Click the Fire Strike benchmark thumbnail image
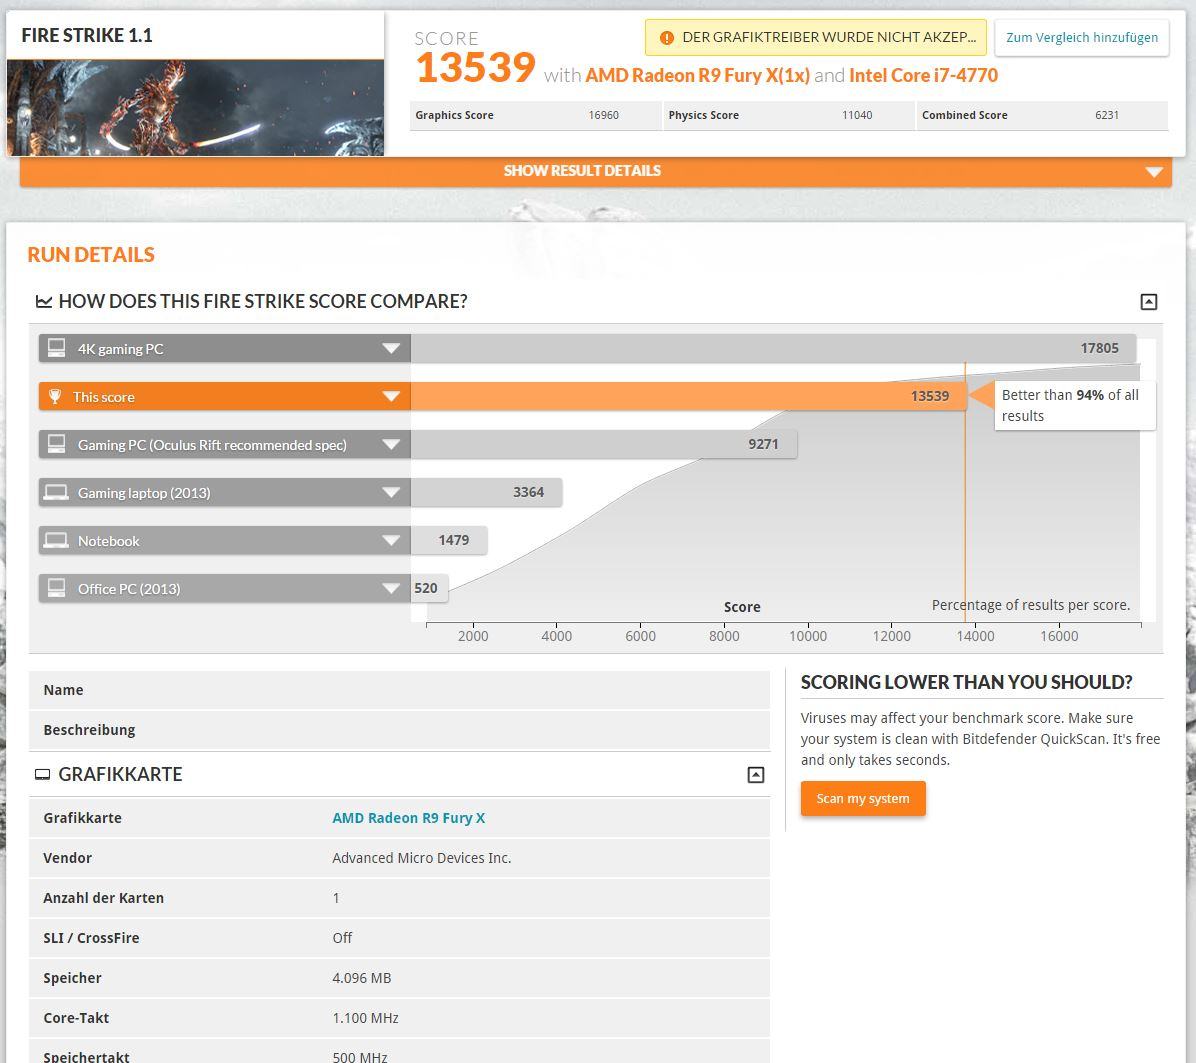Screen dimensions: 1196x1063 (x=195, y=108)
